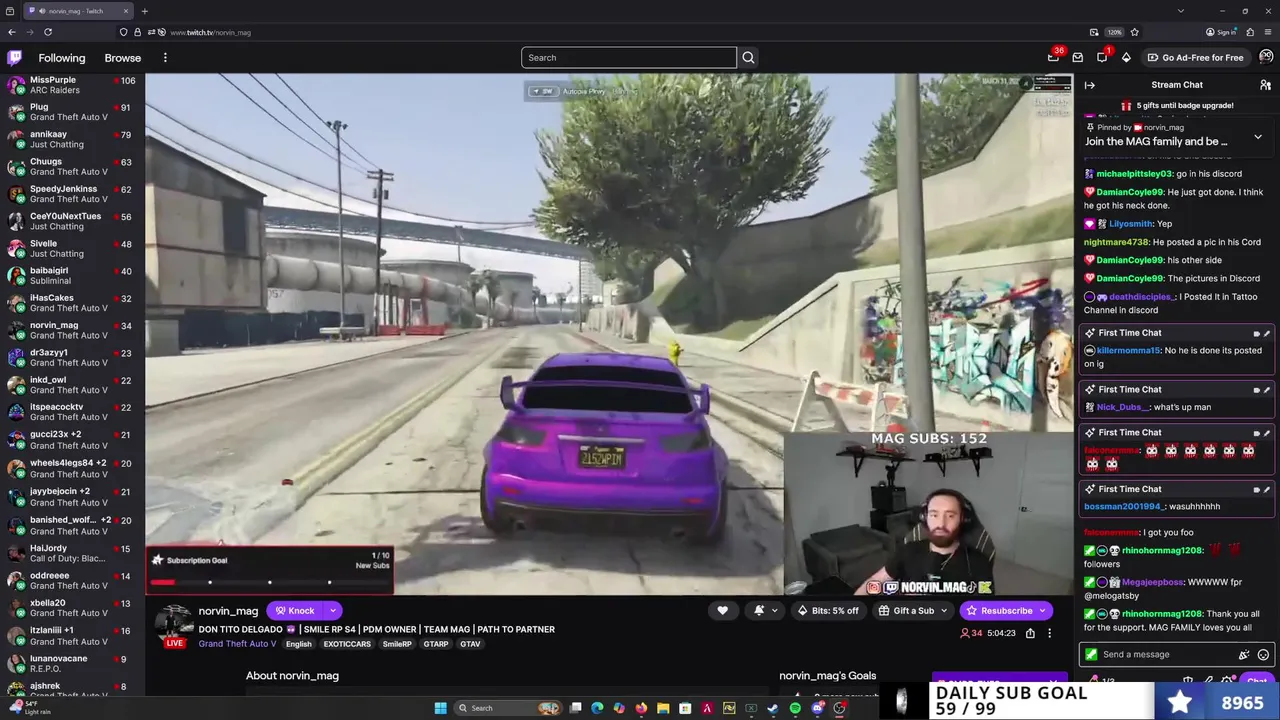The image size is (1280, 720).
Task: Open the English tag
Action: [298, 644]
